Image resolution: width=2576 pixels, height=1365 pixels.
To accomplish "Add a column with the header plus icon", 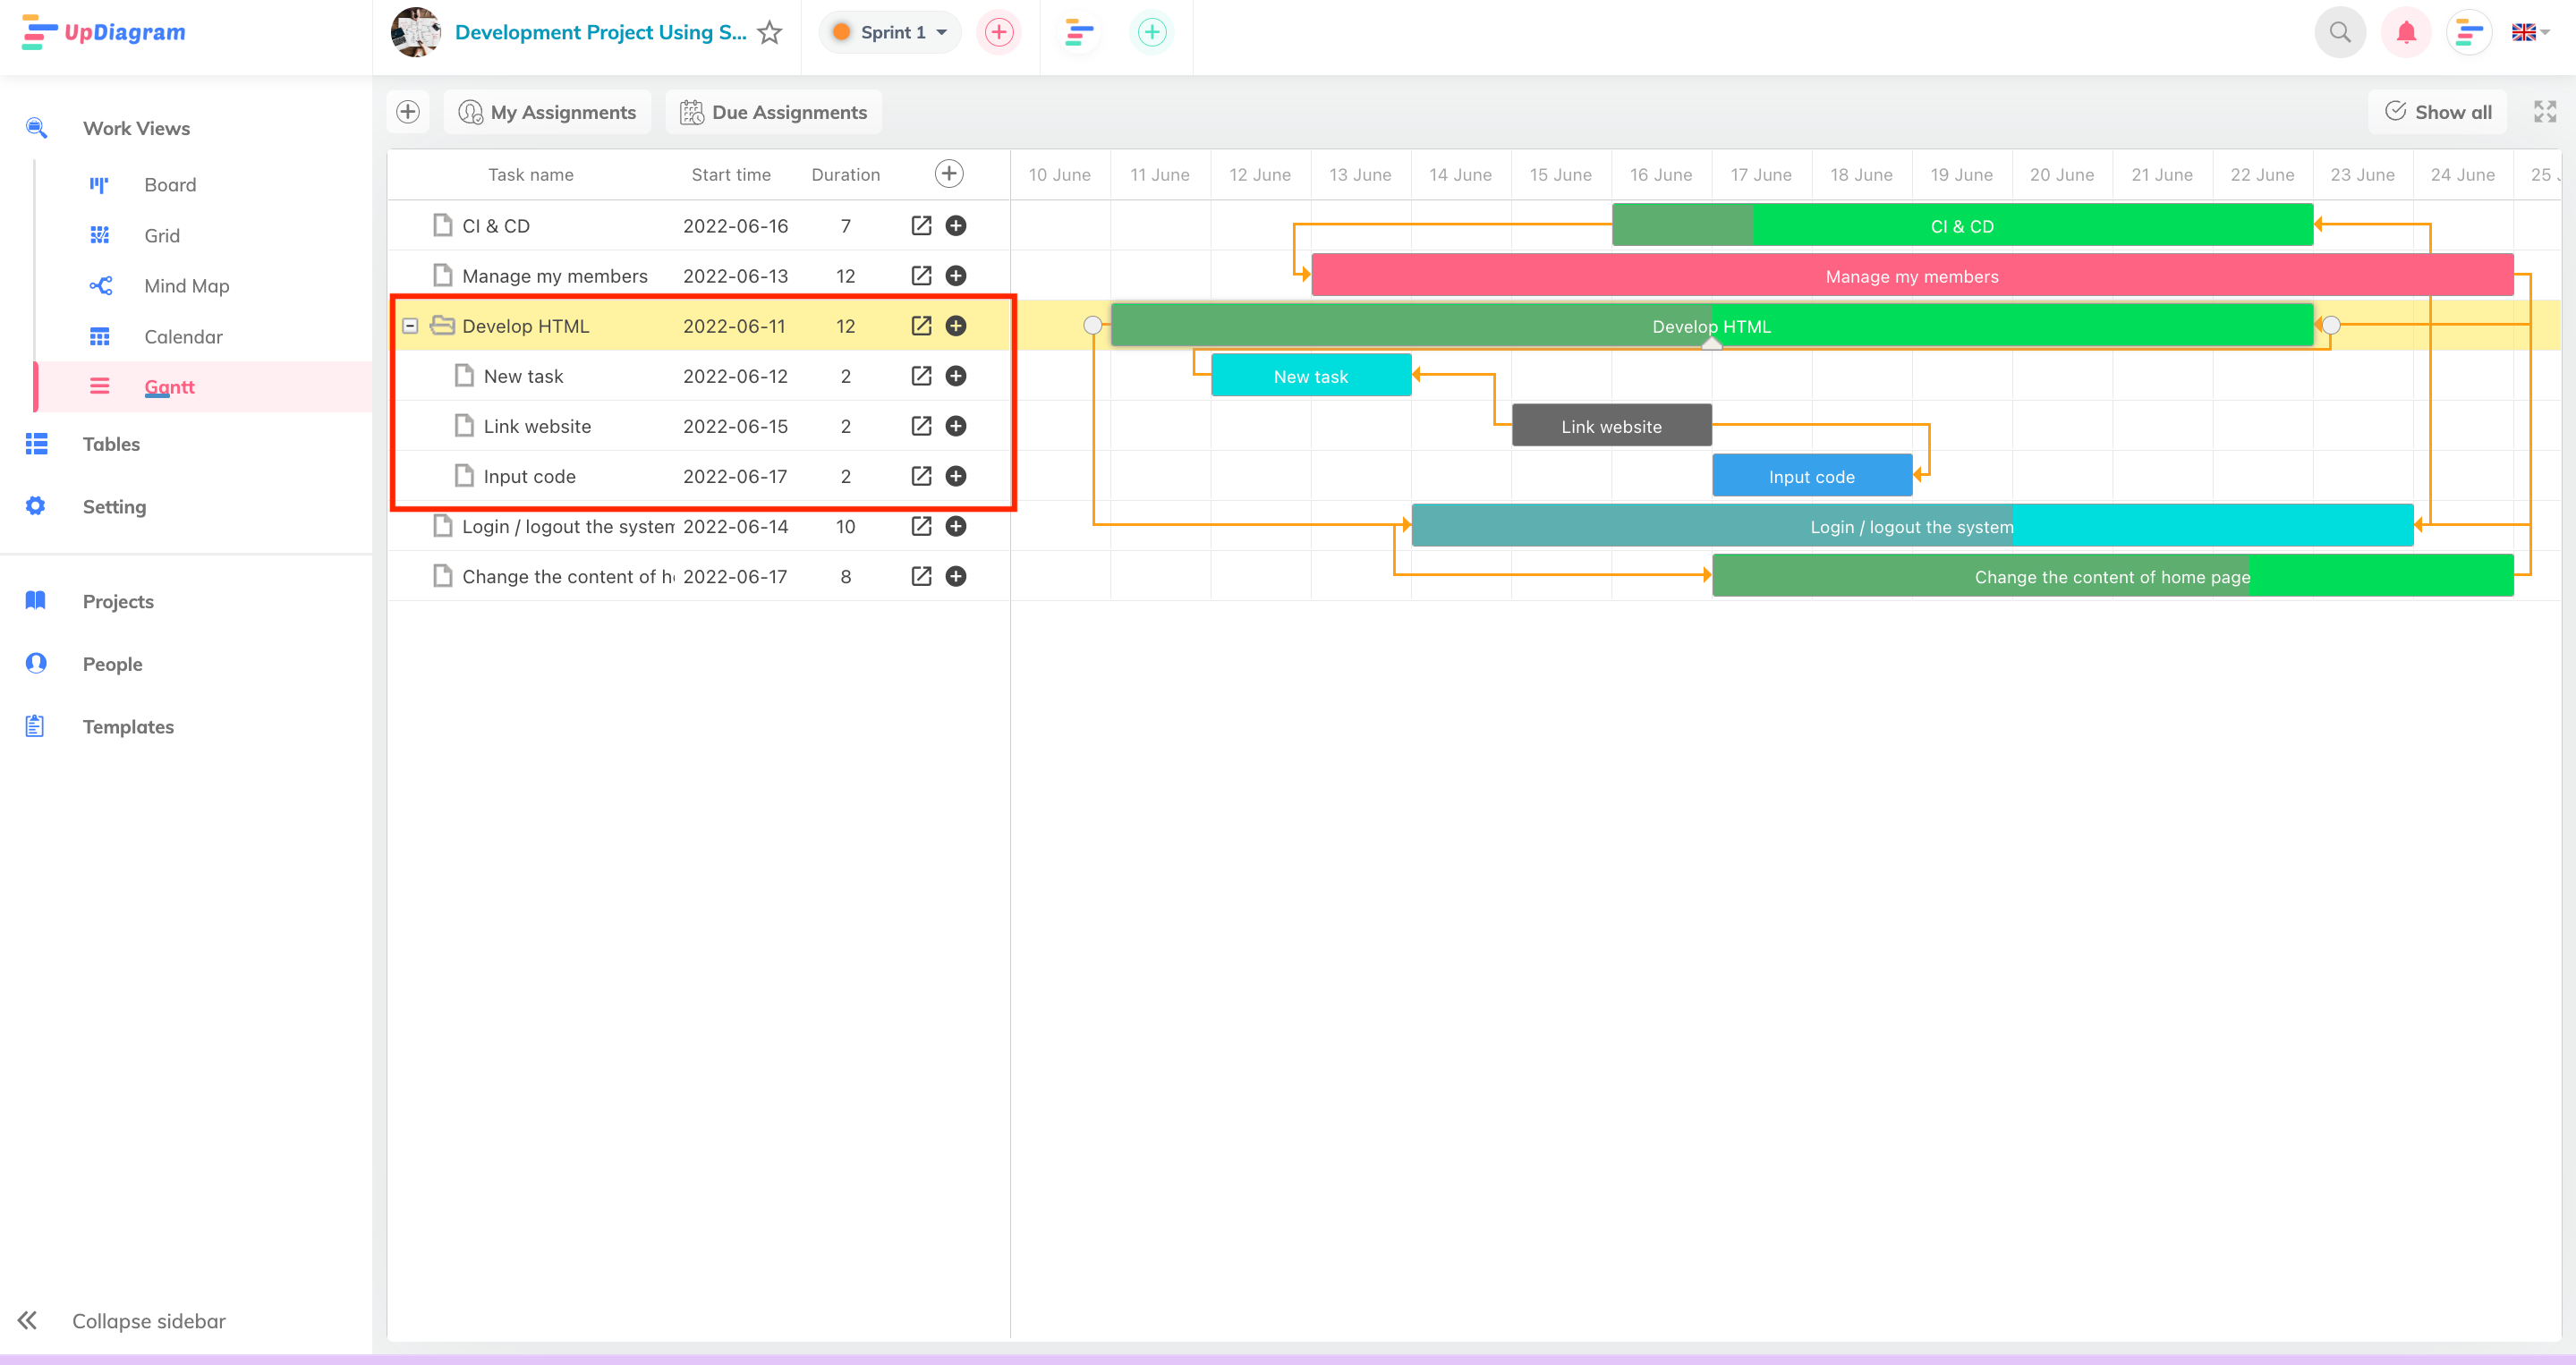I will (x=949, y=173).
